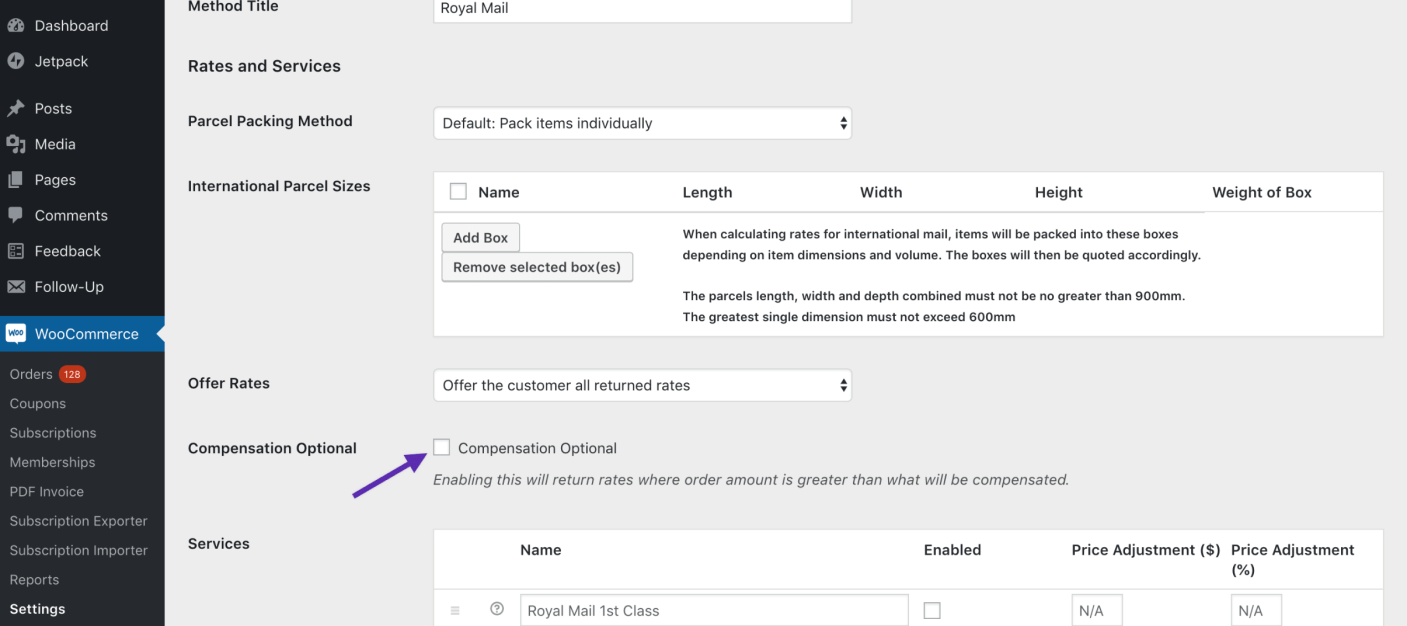
Task: Enable the Royal Mail 1st Class service
Action: [x=932, y=610]
